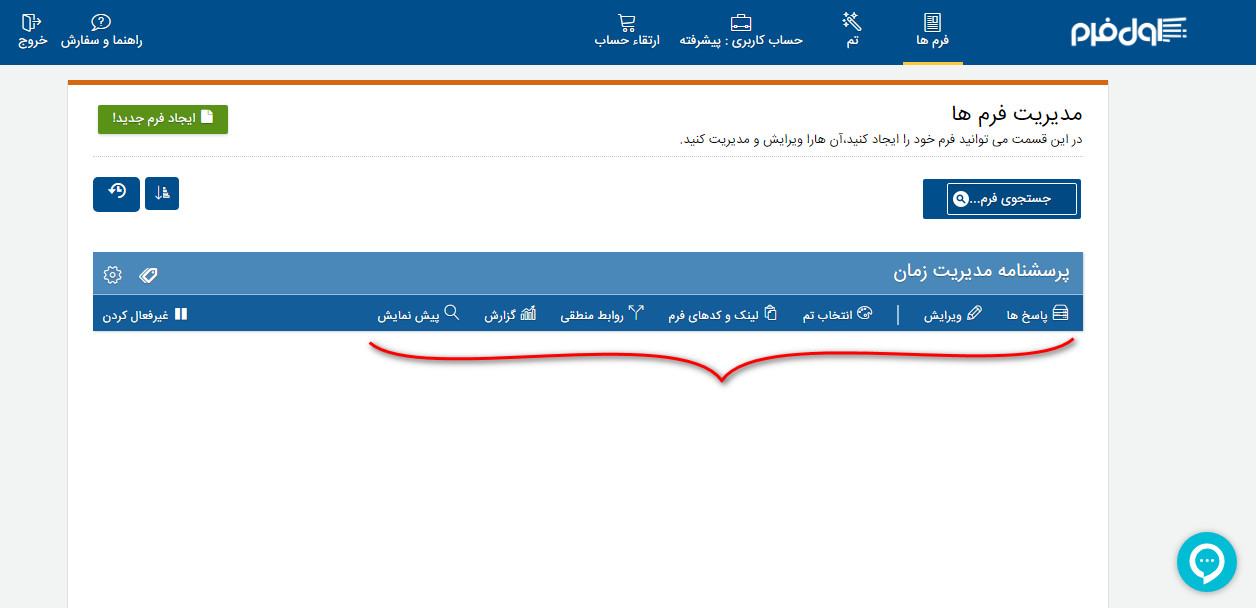Click the search magnifier icon
The height and width of the screenshot is (608, 1256).
[961, 199]
